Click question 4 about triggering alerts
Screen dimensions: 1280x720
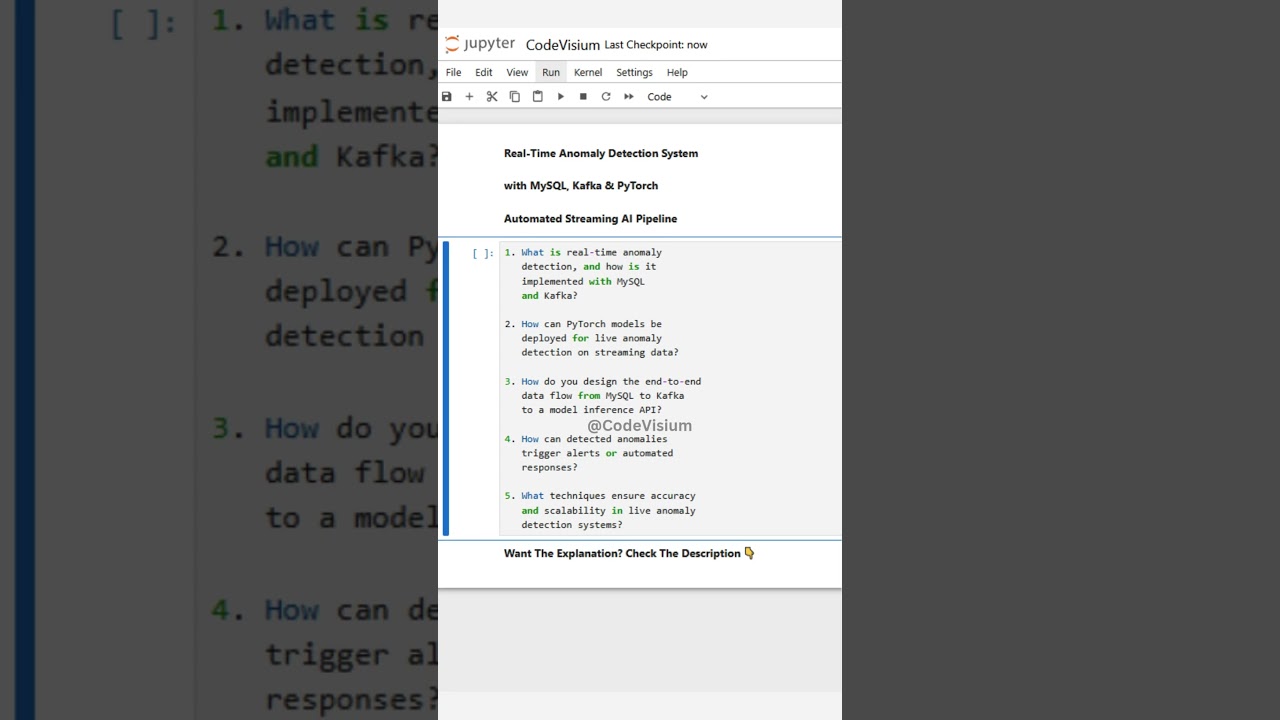coord(589,453)
